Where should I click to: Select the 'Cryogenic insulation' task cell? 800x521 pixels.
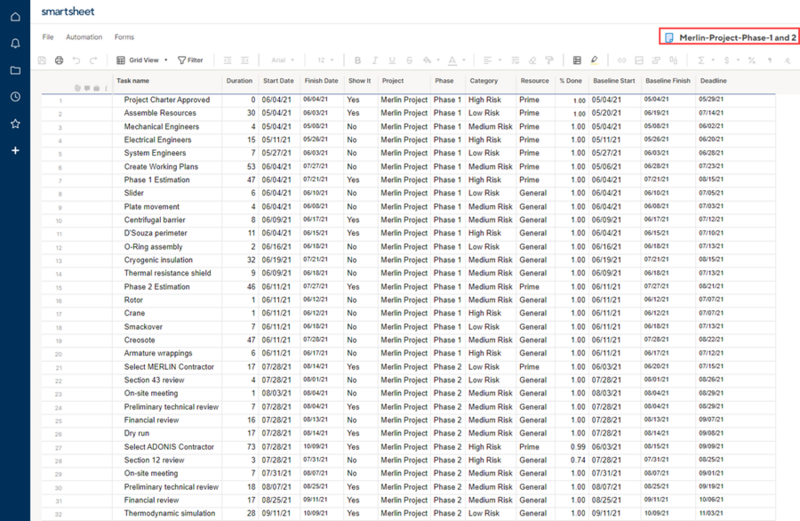click(167, 260)
